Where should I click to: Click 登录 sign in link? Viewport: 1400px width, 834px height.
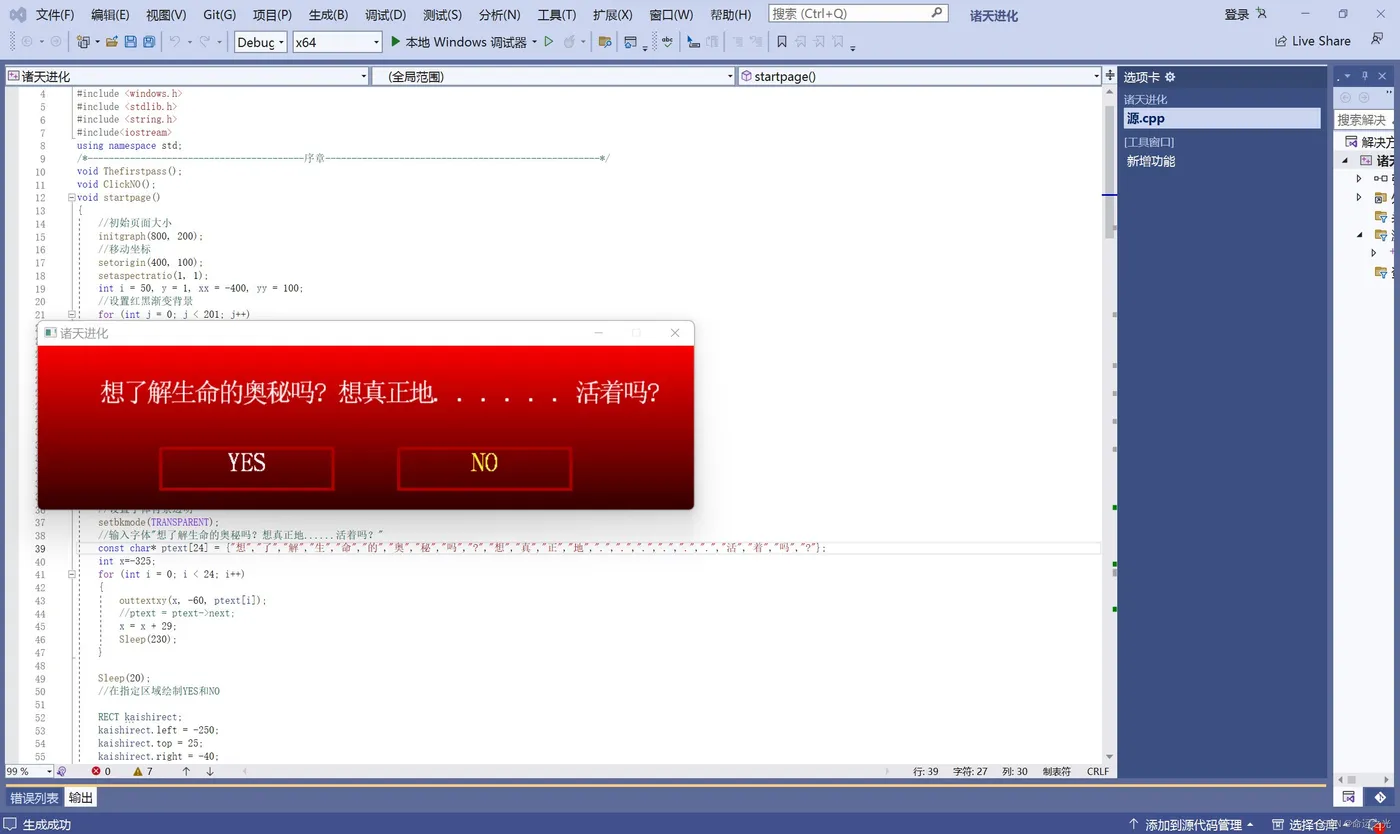tap(1237, 14)
